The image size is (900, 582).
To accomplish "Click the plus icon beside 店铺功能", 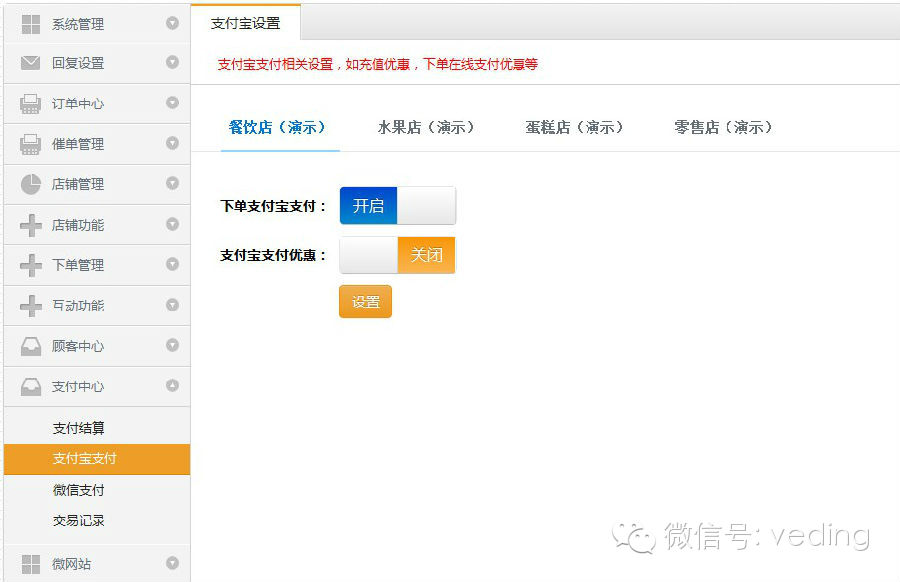I will point(30,225).
